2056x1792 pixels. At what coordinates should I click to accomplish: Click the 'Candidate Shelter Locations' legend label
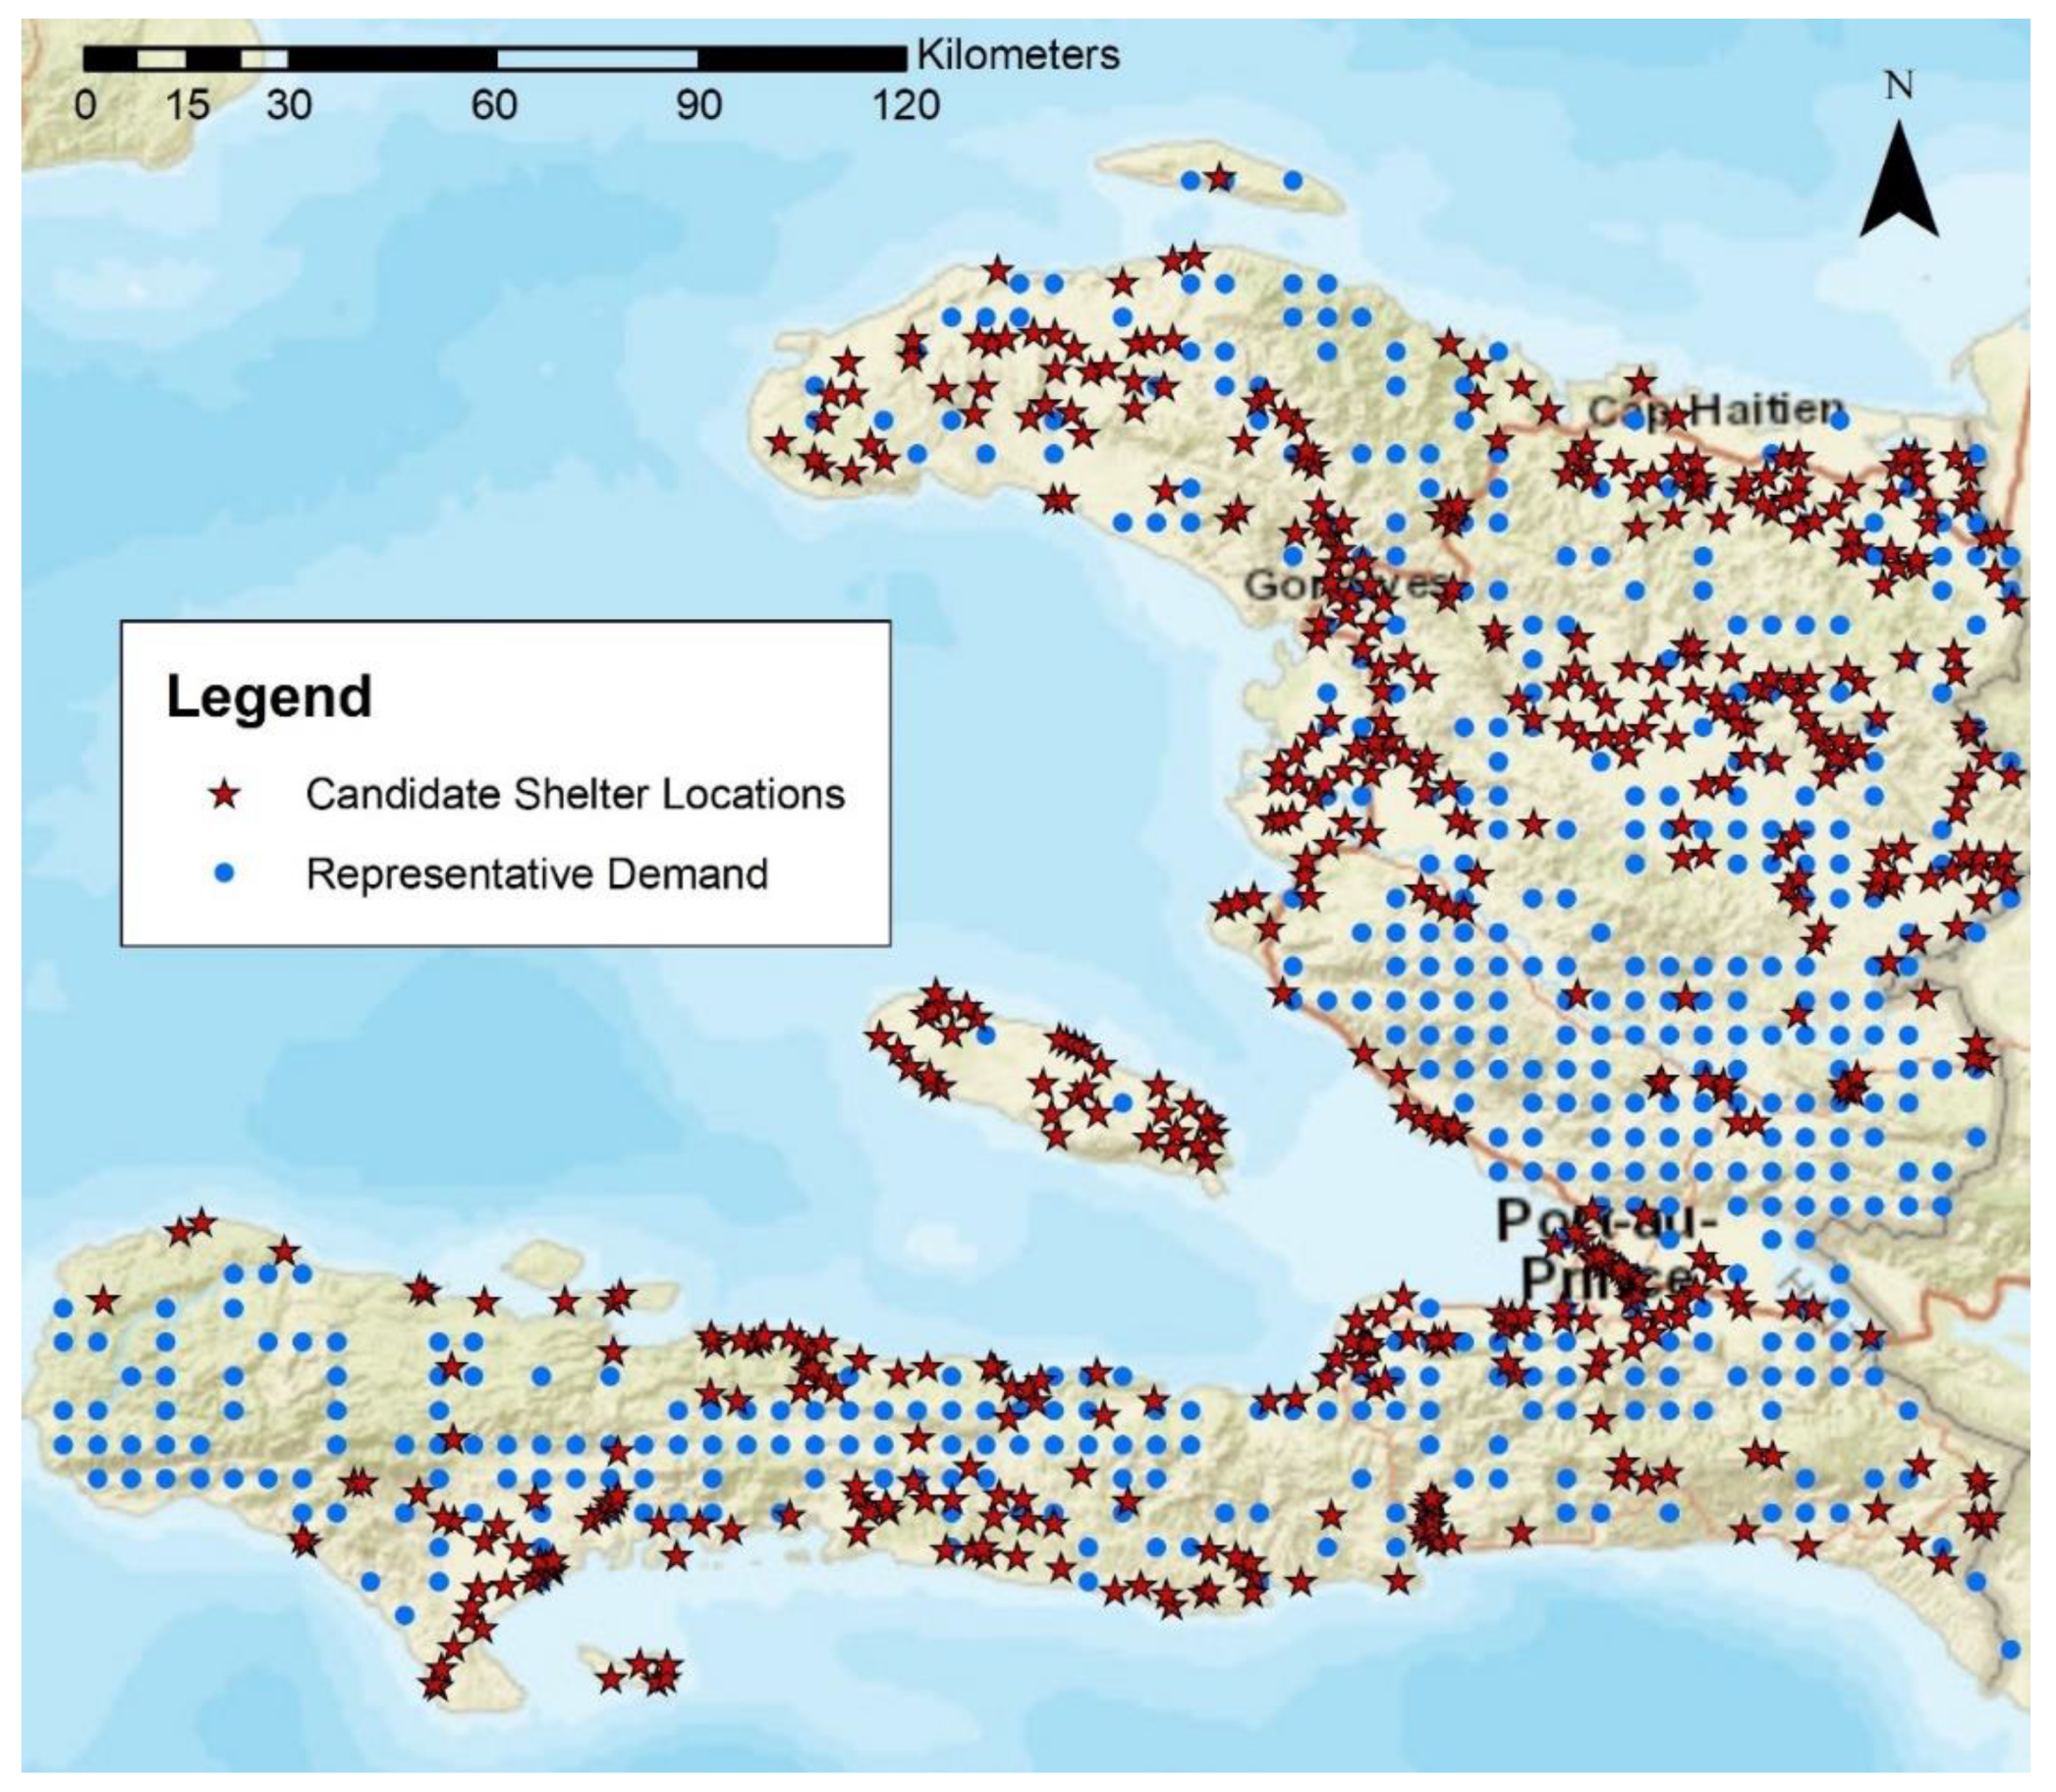pos(575,795)
